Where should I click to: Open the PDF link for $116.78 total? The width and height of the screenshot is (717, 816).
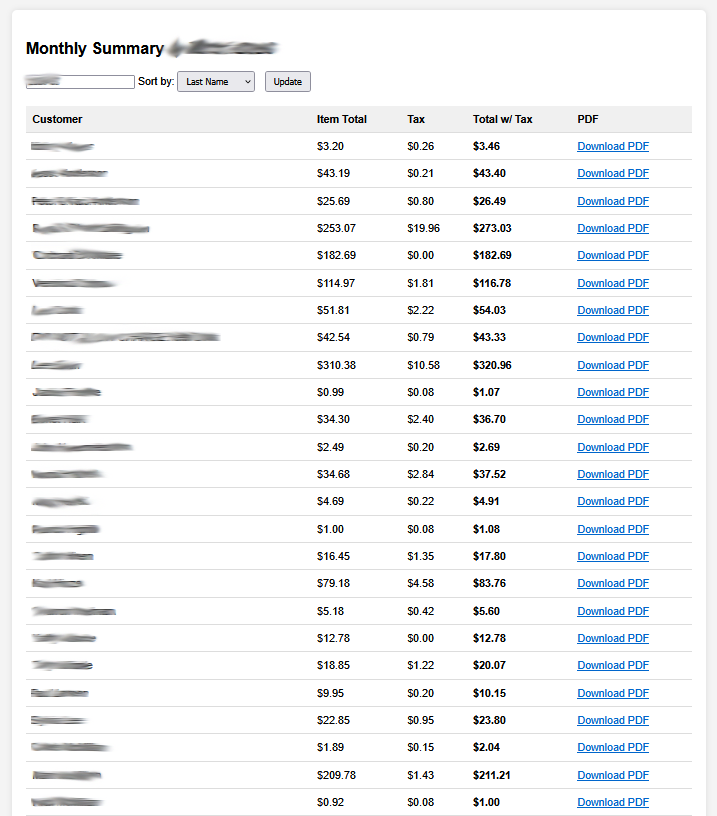(x=613, y=283)
